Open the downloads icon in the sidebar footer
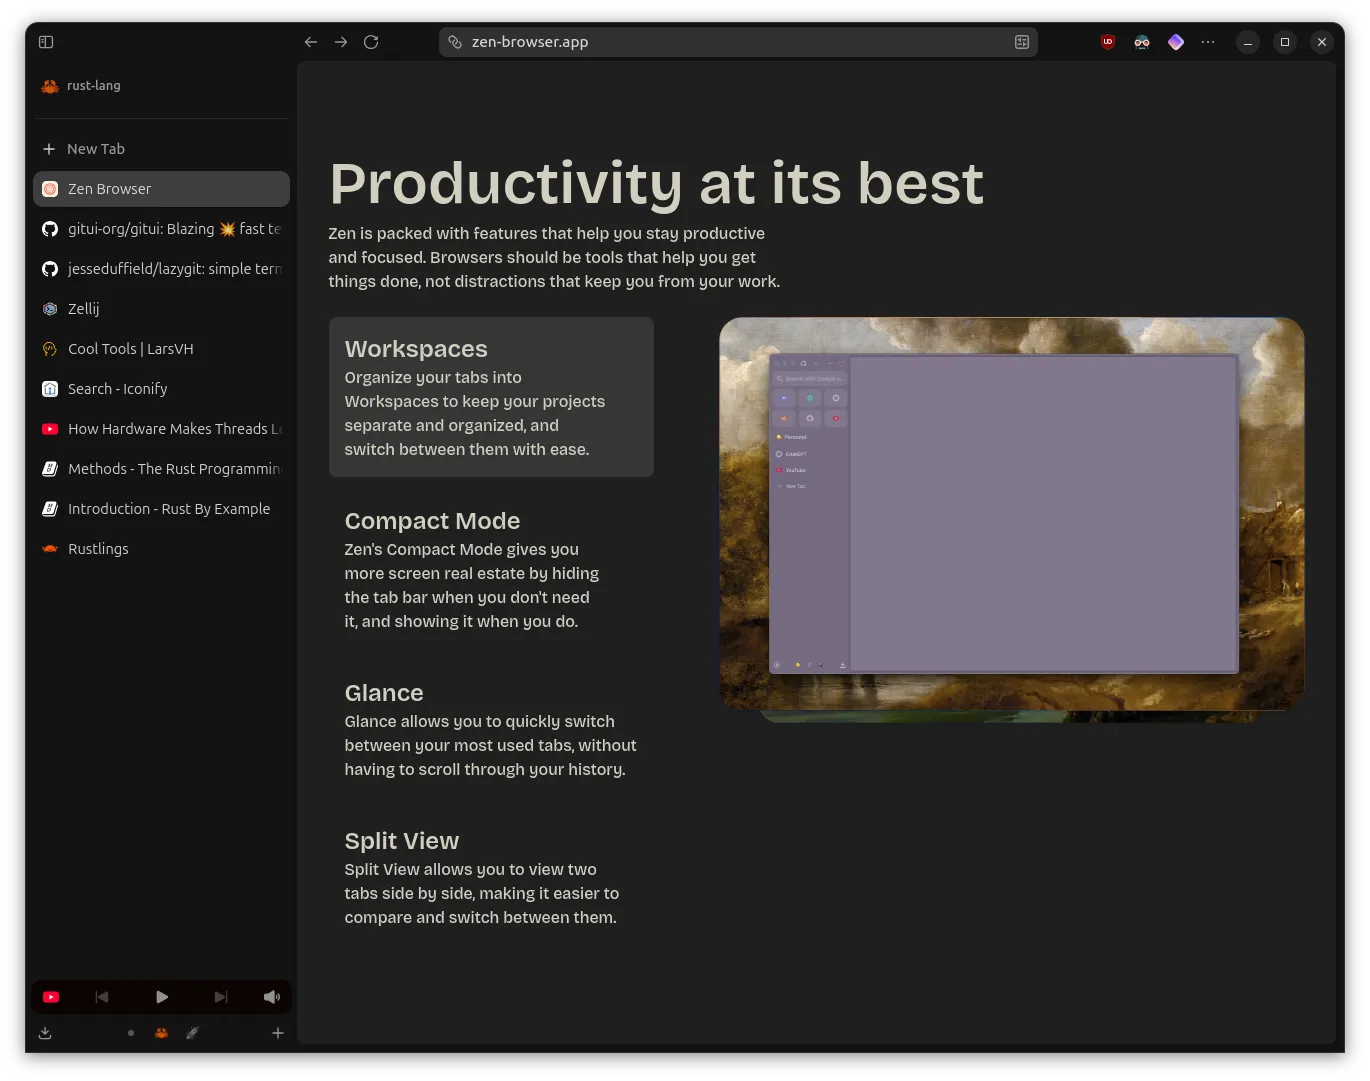 tap(45, 1033)
